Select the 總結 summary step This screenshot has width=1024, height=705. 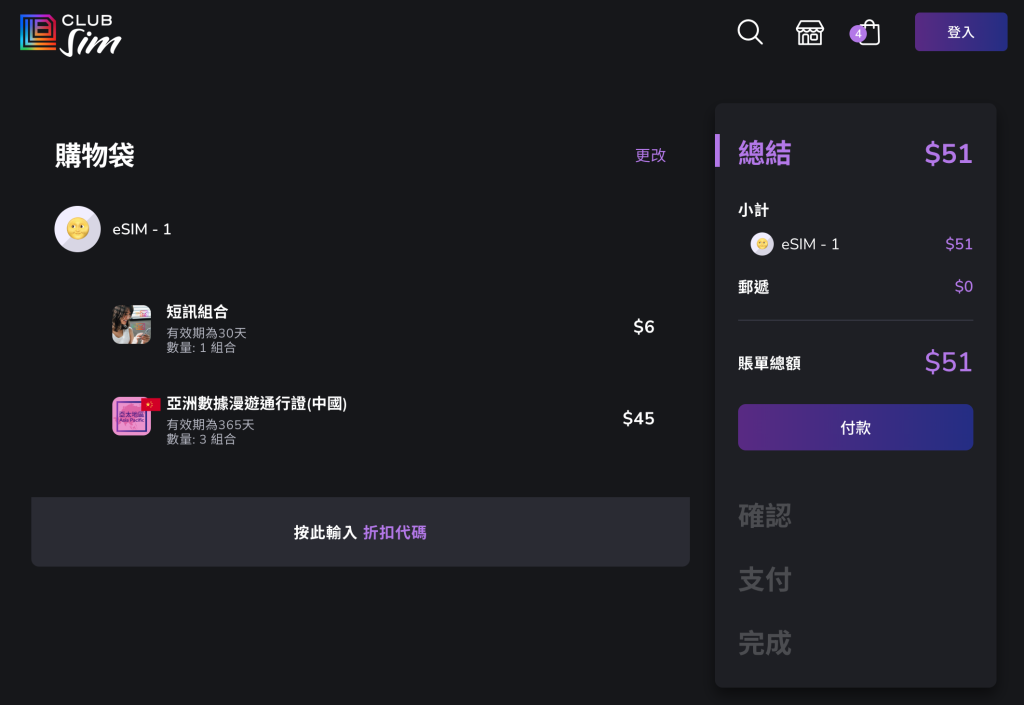pos(765,153)
